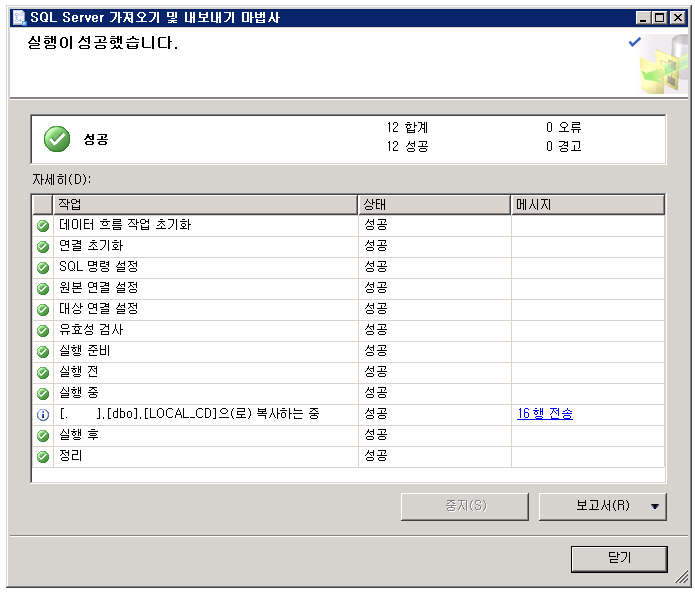Open the 보고서(R) dropdown arrow
The image size is (695, 593).
click(655, 506)
